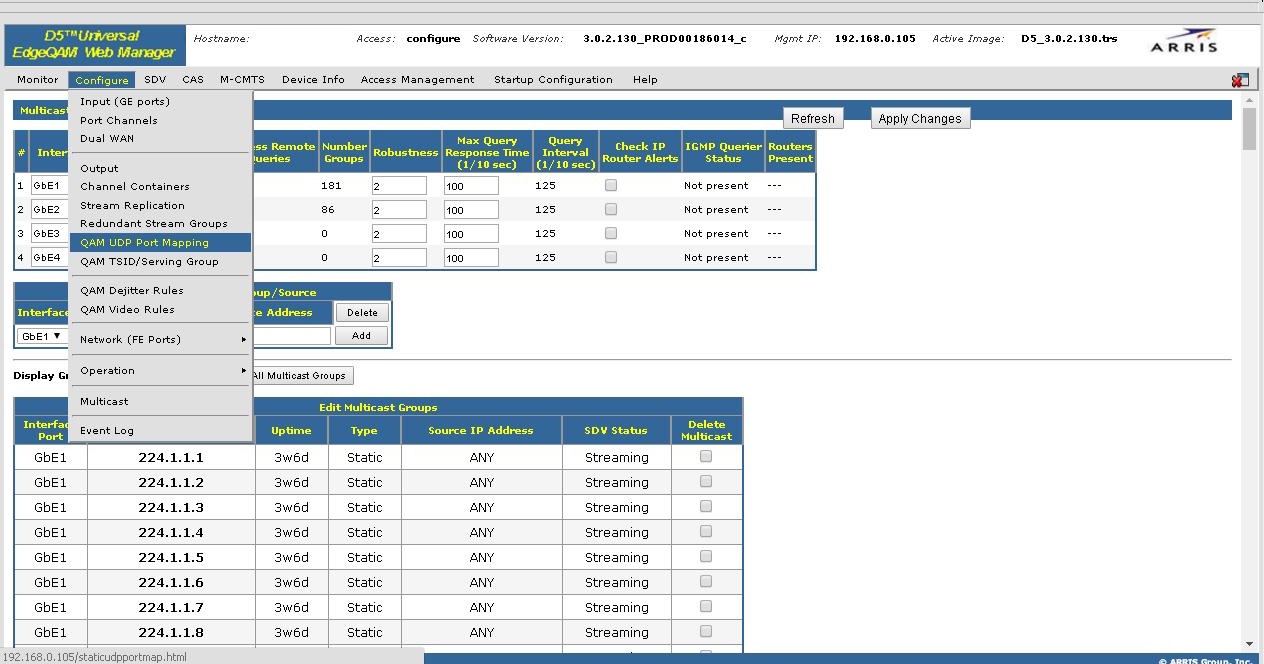Click the SDV Status column header
Screen dimensions: 1264x664
(616, 430)
